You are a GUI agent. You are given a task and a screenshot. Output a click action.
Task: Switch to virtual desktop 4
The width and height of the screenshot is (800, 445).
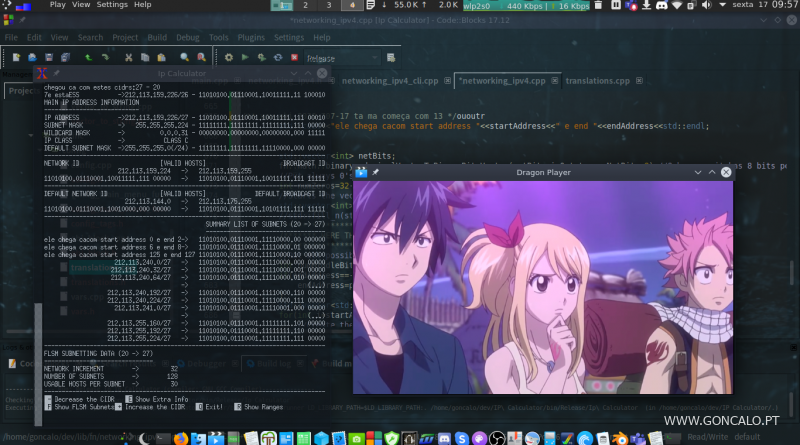352,5
